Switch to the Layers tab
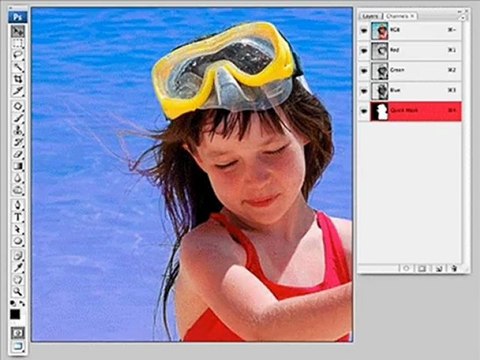 pyautogui.click(x=371, y=16)
